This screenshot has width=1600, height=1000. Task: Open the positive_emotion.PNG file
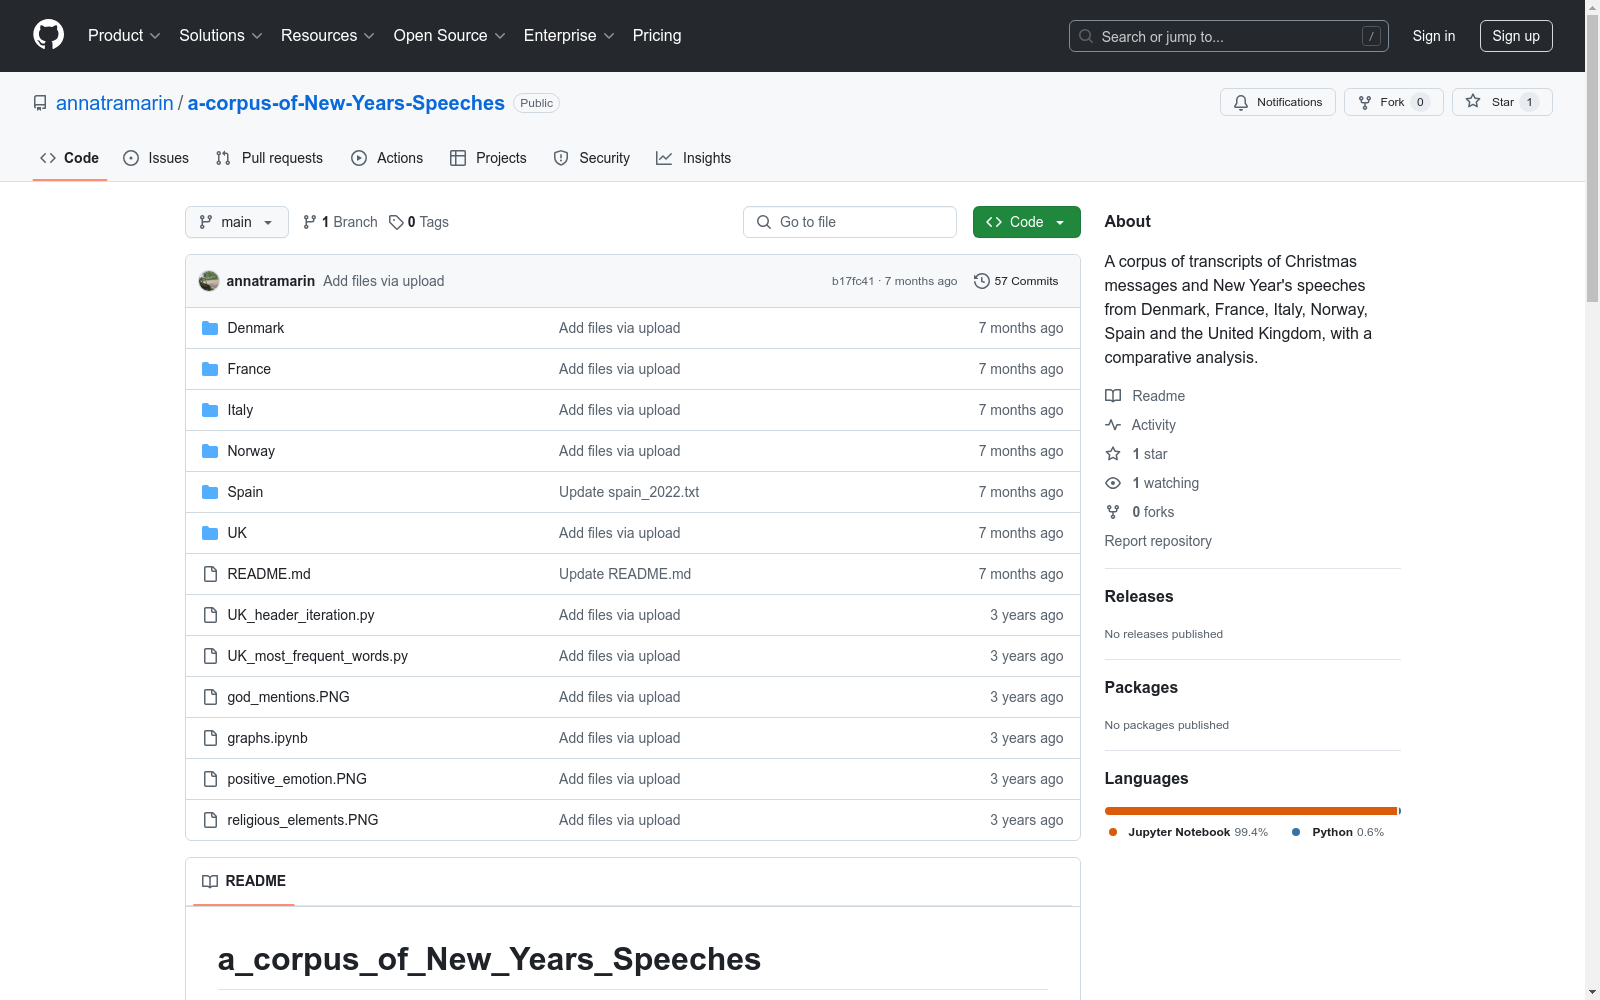tap(297, 779)
